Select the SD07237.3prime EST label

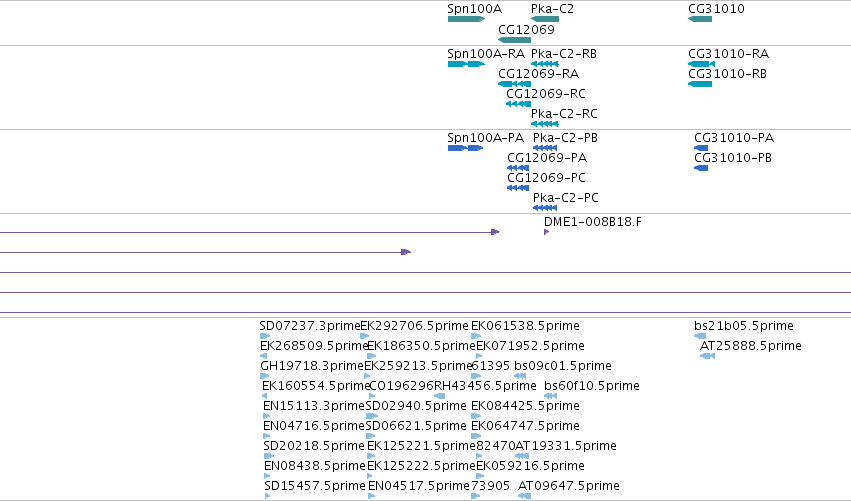310,326
